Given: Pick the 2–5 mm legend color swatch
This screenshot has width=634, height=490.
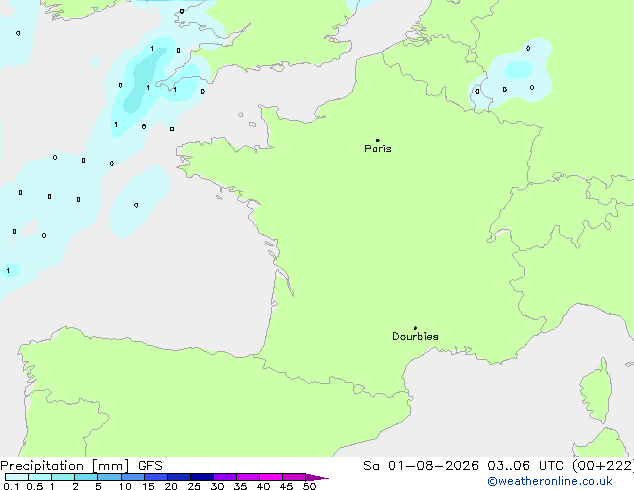Looking at the screenshot, I should (86, 477).
